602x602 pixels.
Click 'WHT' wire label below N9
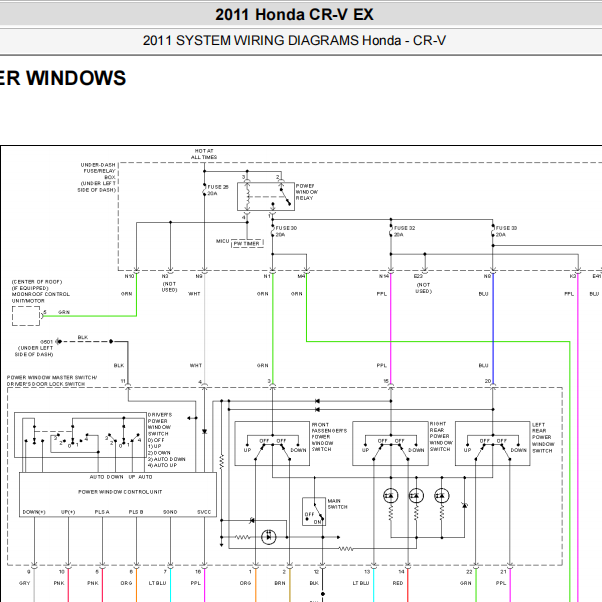194,294
